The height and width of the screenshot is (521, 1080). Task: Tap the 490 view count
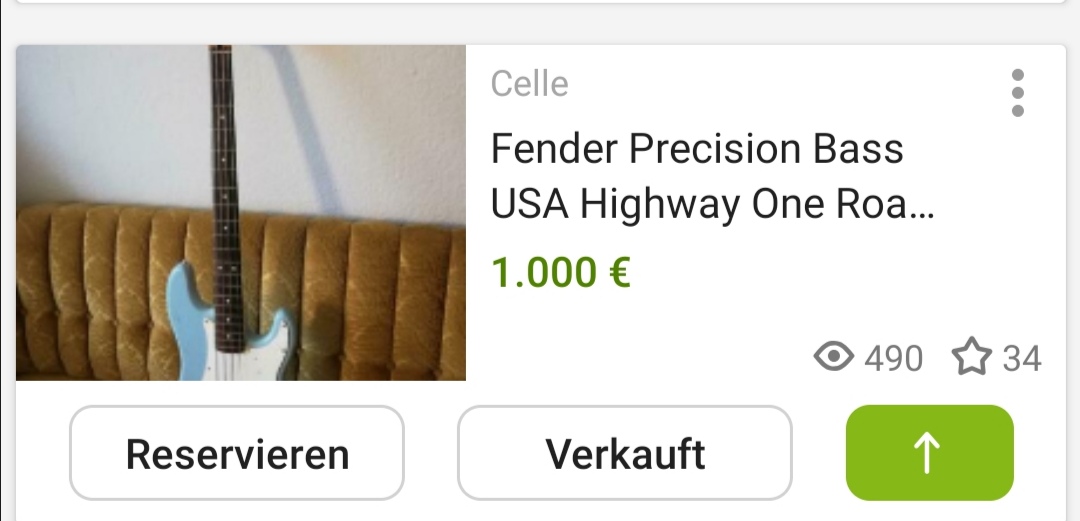[893, 359]
